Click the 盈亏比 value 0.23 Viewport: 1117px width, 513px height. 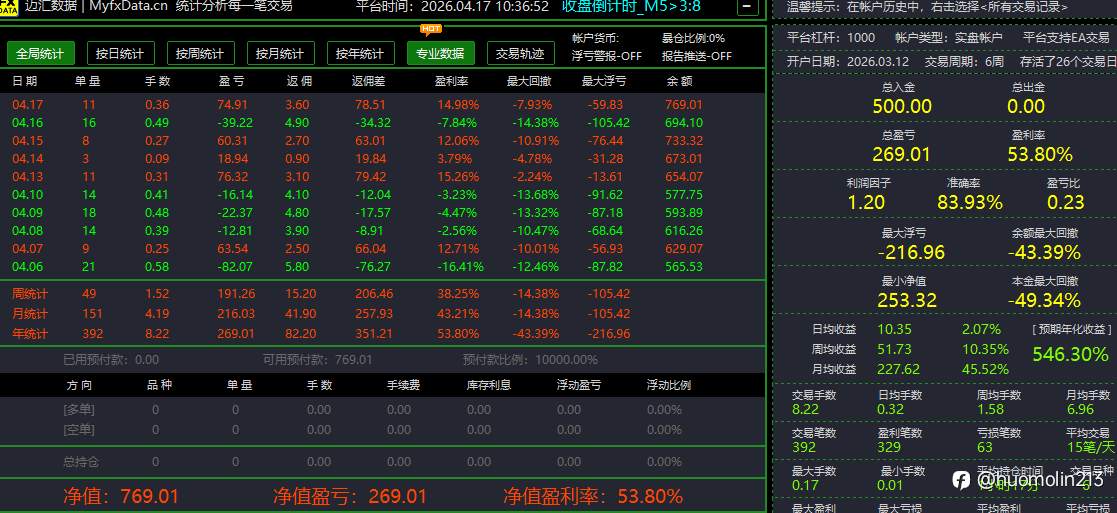click(1066, 202)
